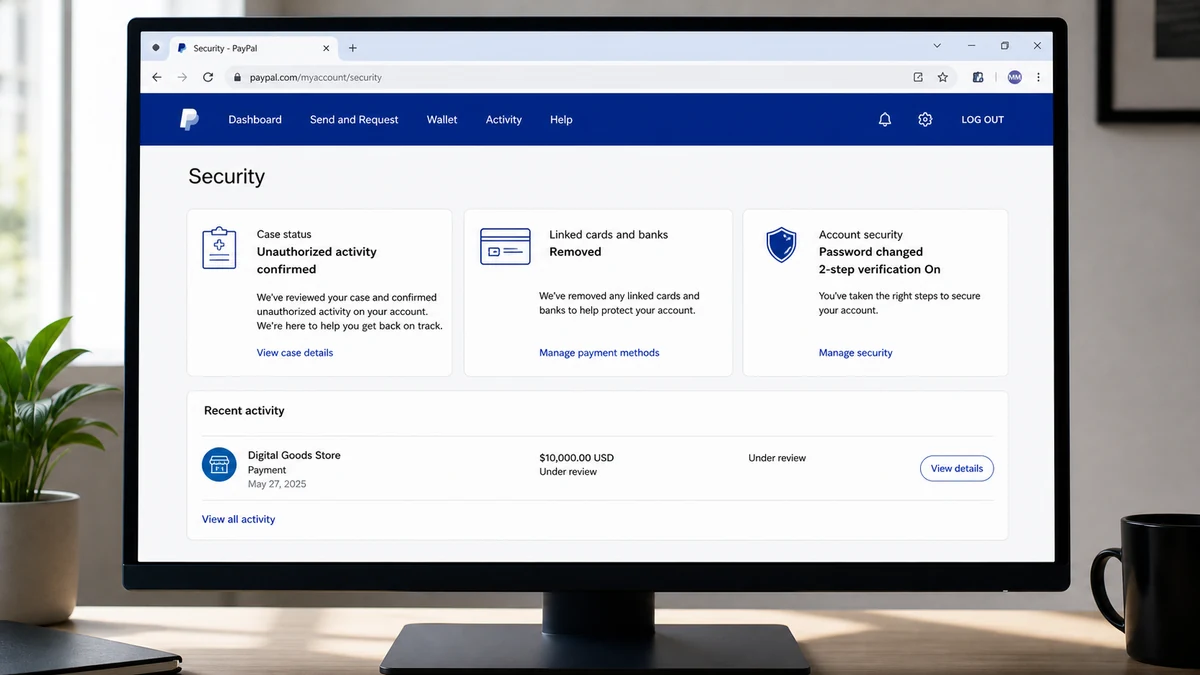
Task: Click 'Password changed' text
Action: (x=871, y=252)
